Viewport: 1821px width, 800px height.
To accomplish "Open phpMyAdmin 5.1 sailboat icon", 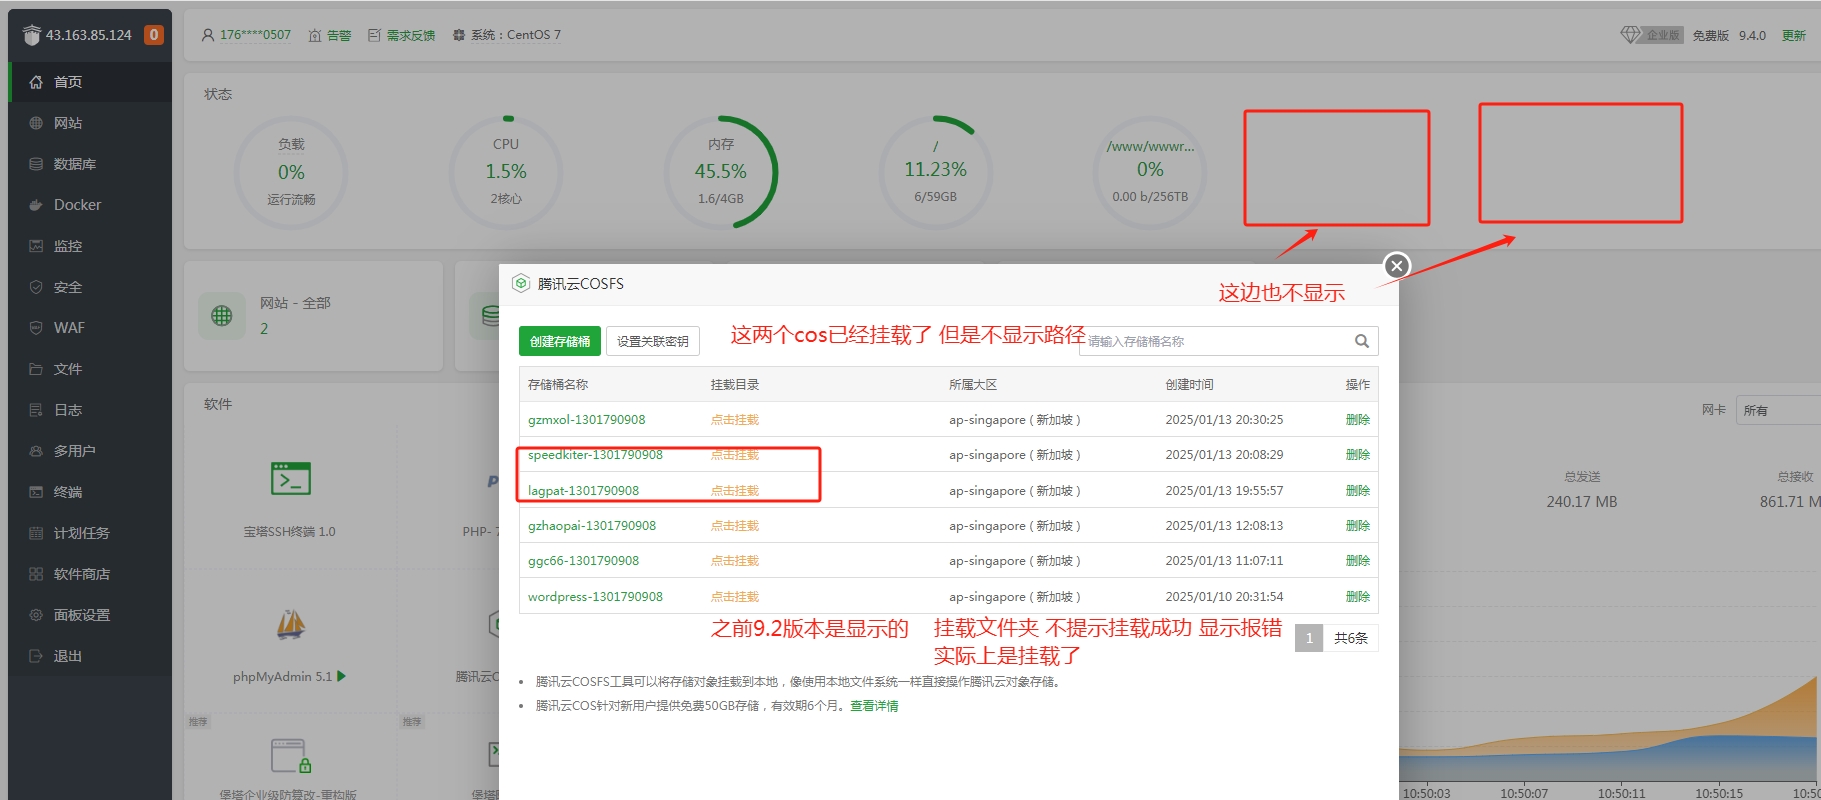I will click(291, 625).
